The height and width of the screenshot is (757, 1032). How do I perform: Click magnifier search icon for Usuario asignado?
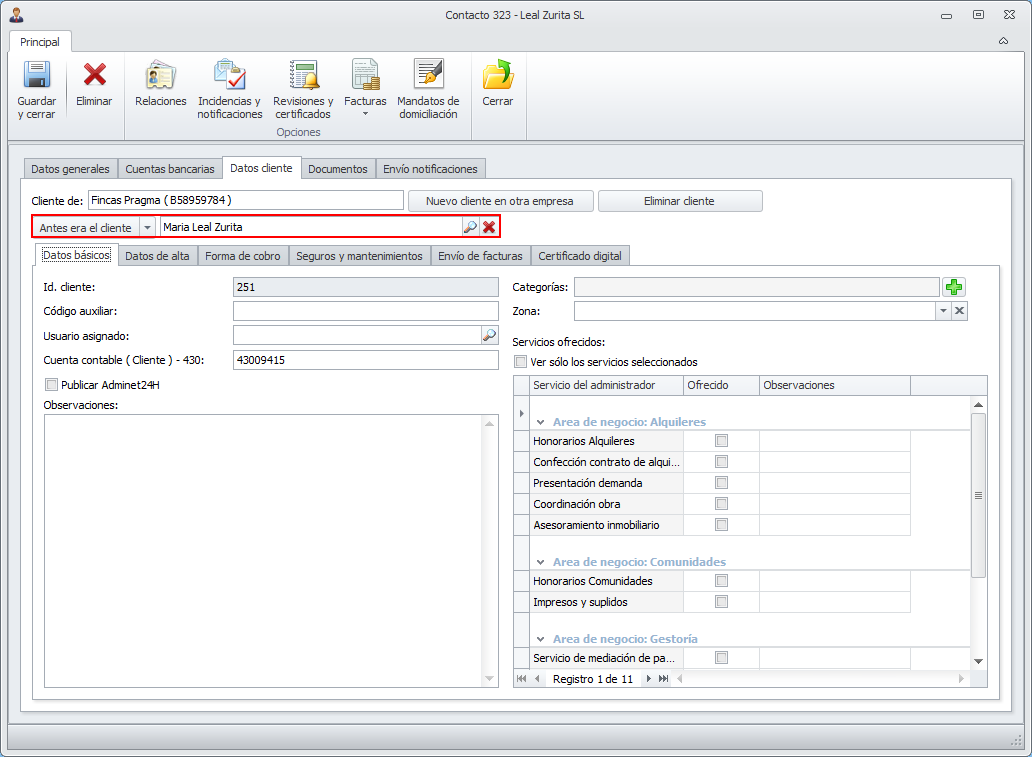pyautogui.click(x=489, y=335)
